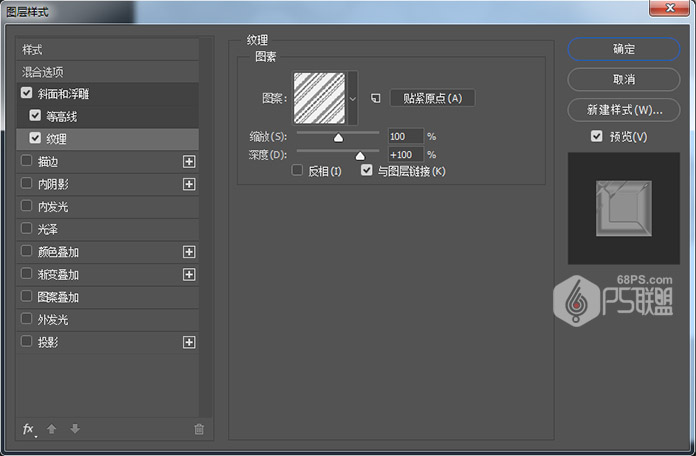Move effect up with the up arrow icon
Viewport: 696px width, 456px height.
51,429
